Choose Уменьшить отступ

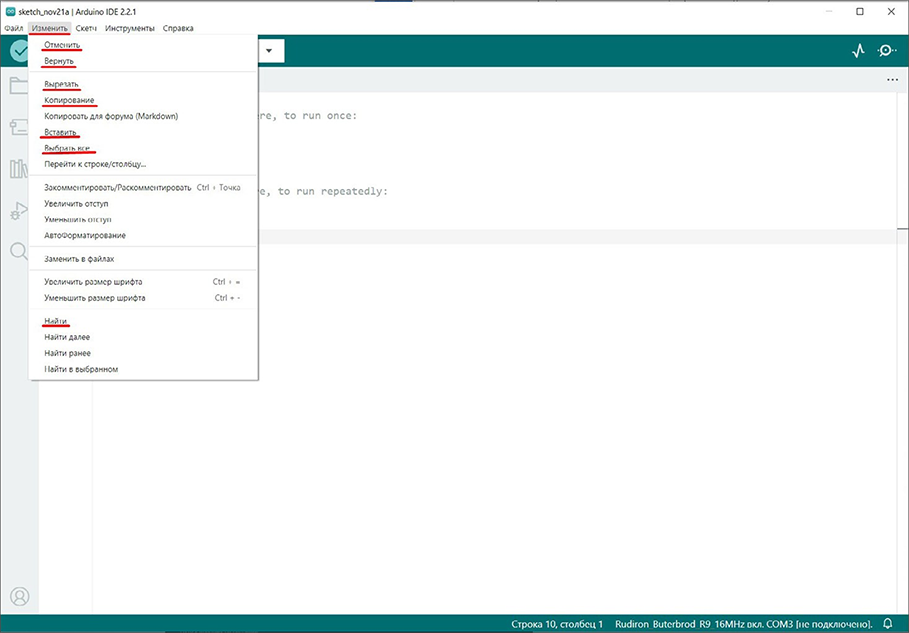[x=143, y=220]
